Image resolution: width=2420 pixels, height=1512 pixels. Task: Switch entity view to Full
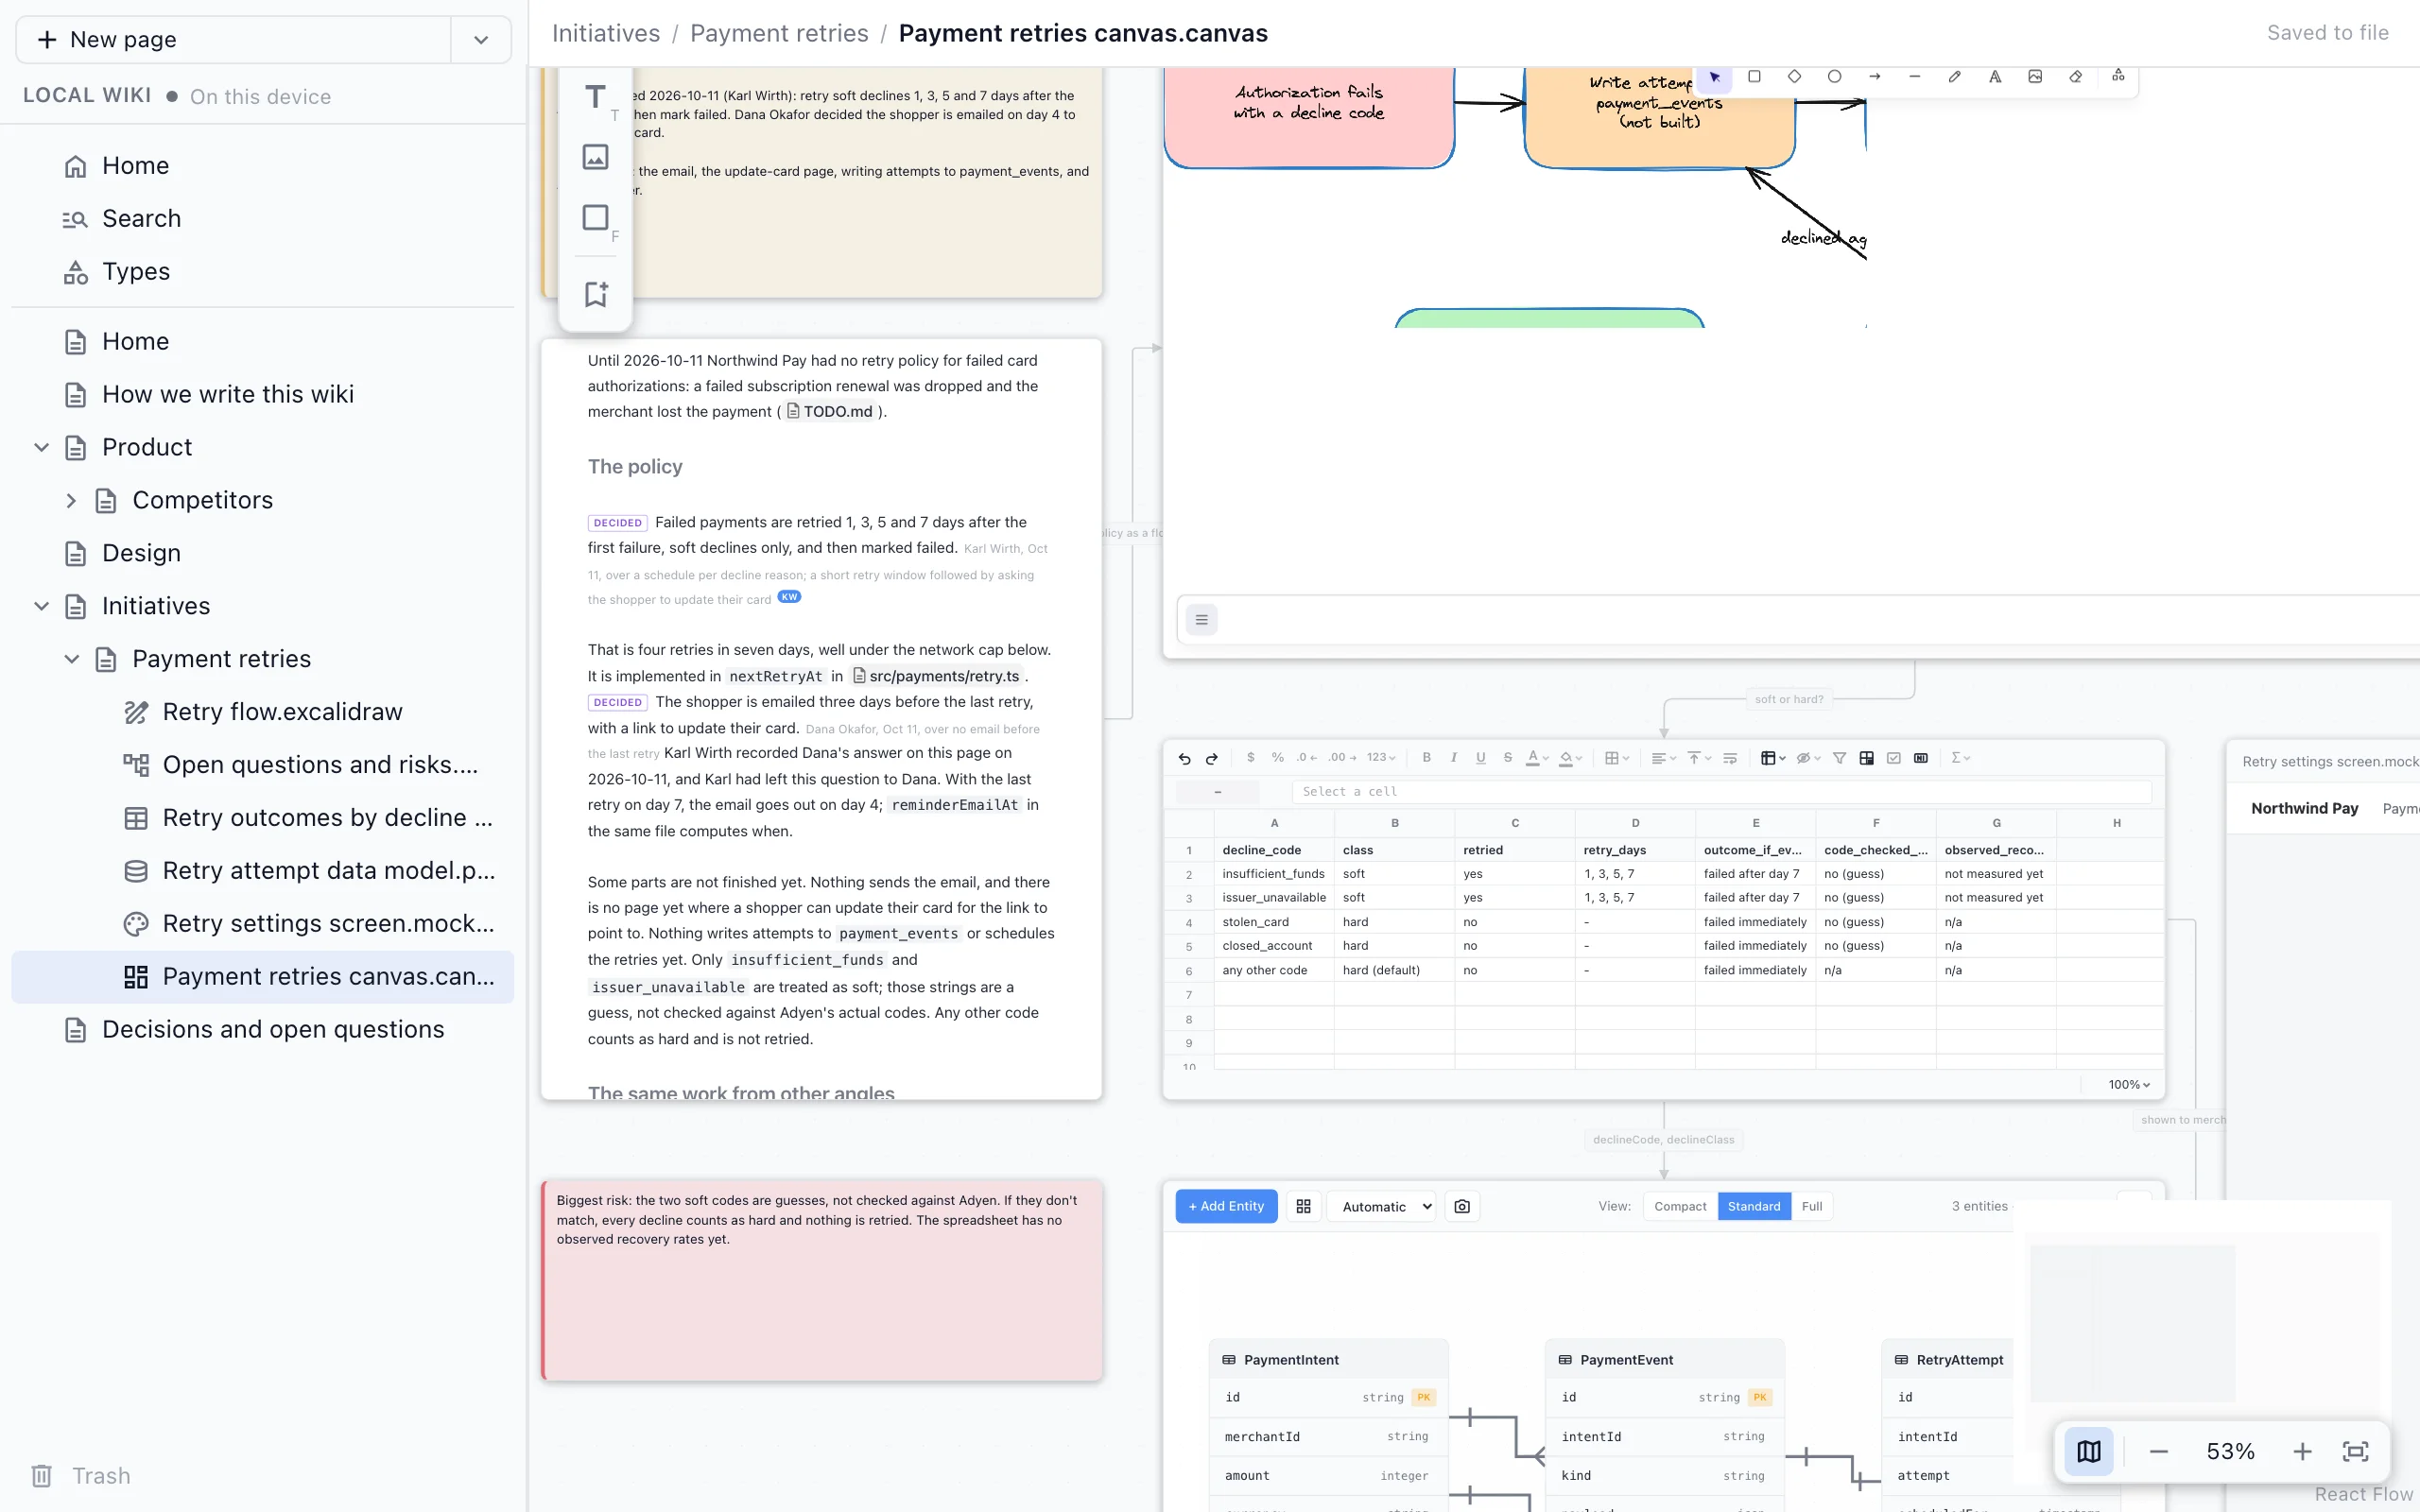[x=1812, y=1206]
